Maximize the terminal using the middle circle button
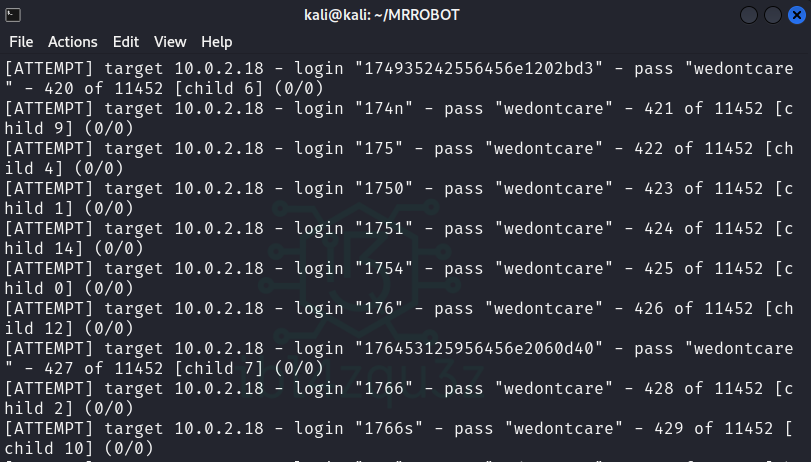The height and width of the screenshot is (462, 811). 773,15
